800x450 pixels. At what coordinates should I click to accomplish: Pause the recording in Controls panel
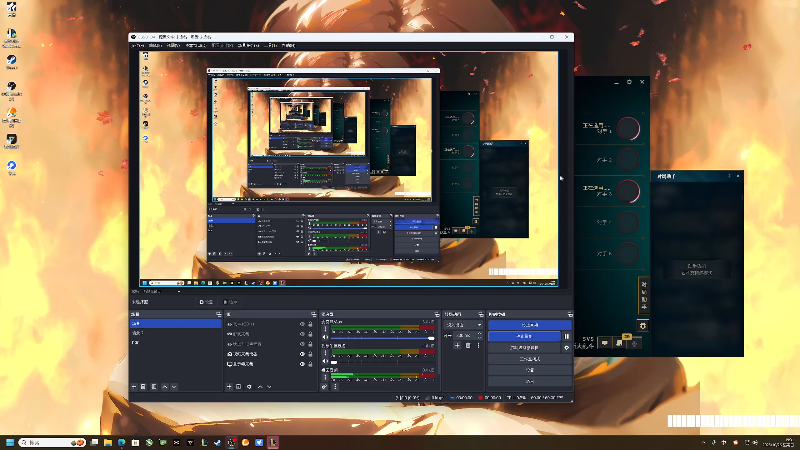click(x=566, y=336)
